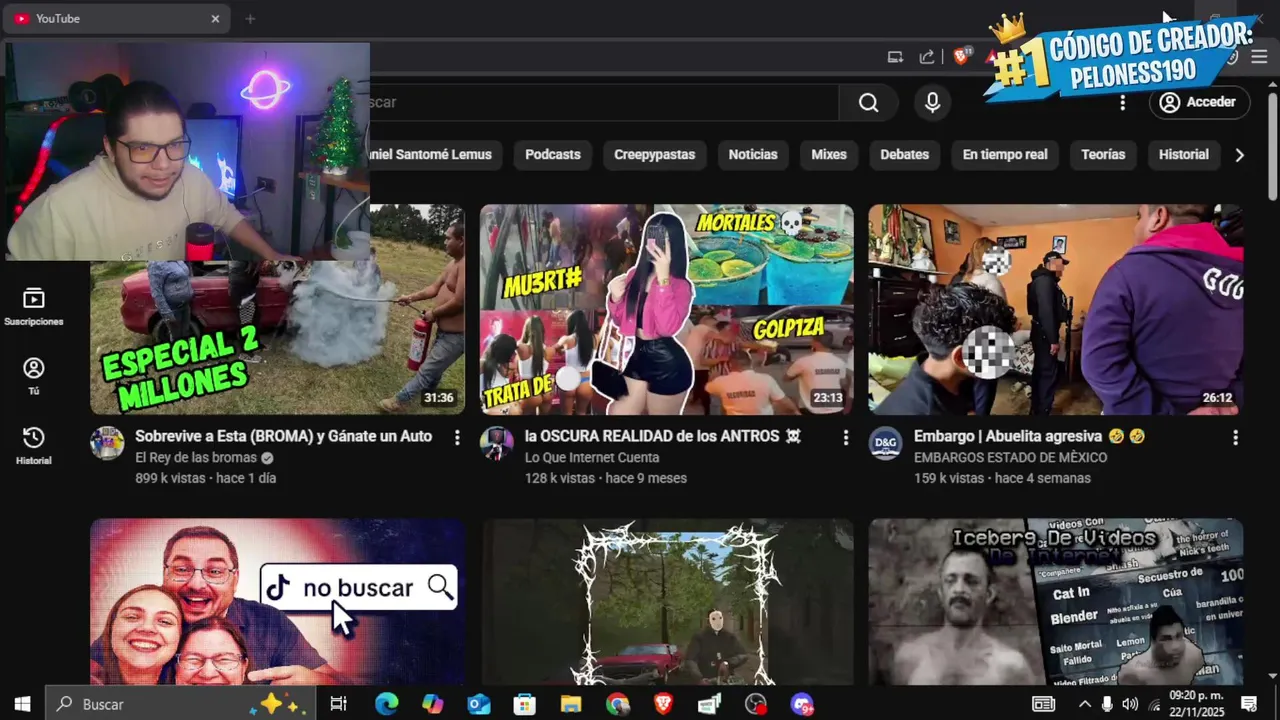1280x720 pixels.
Task: Select the Podcasts filter chip
Action: coord(553,154)
